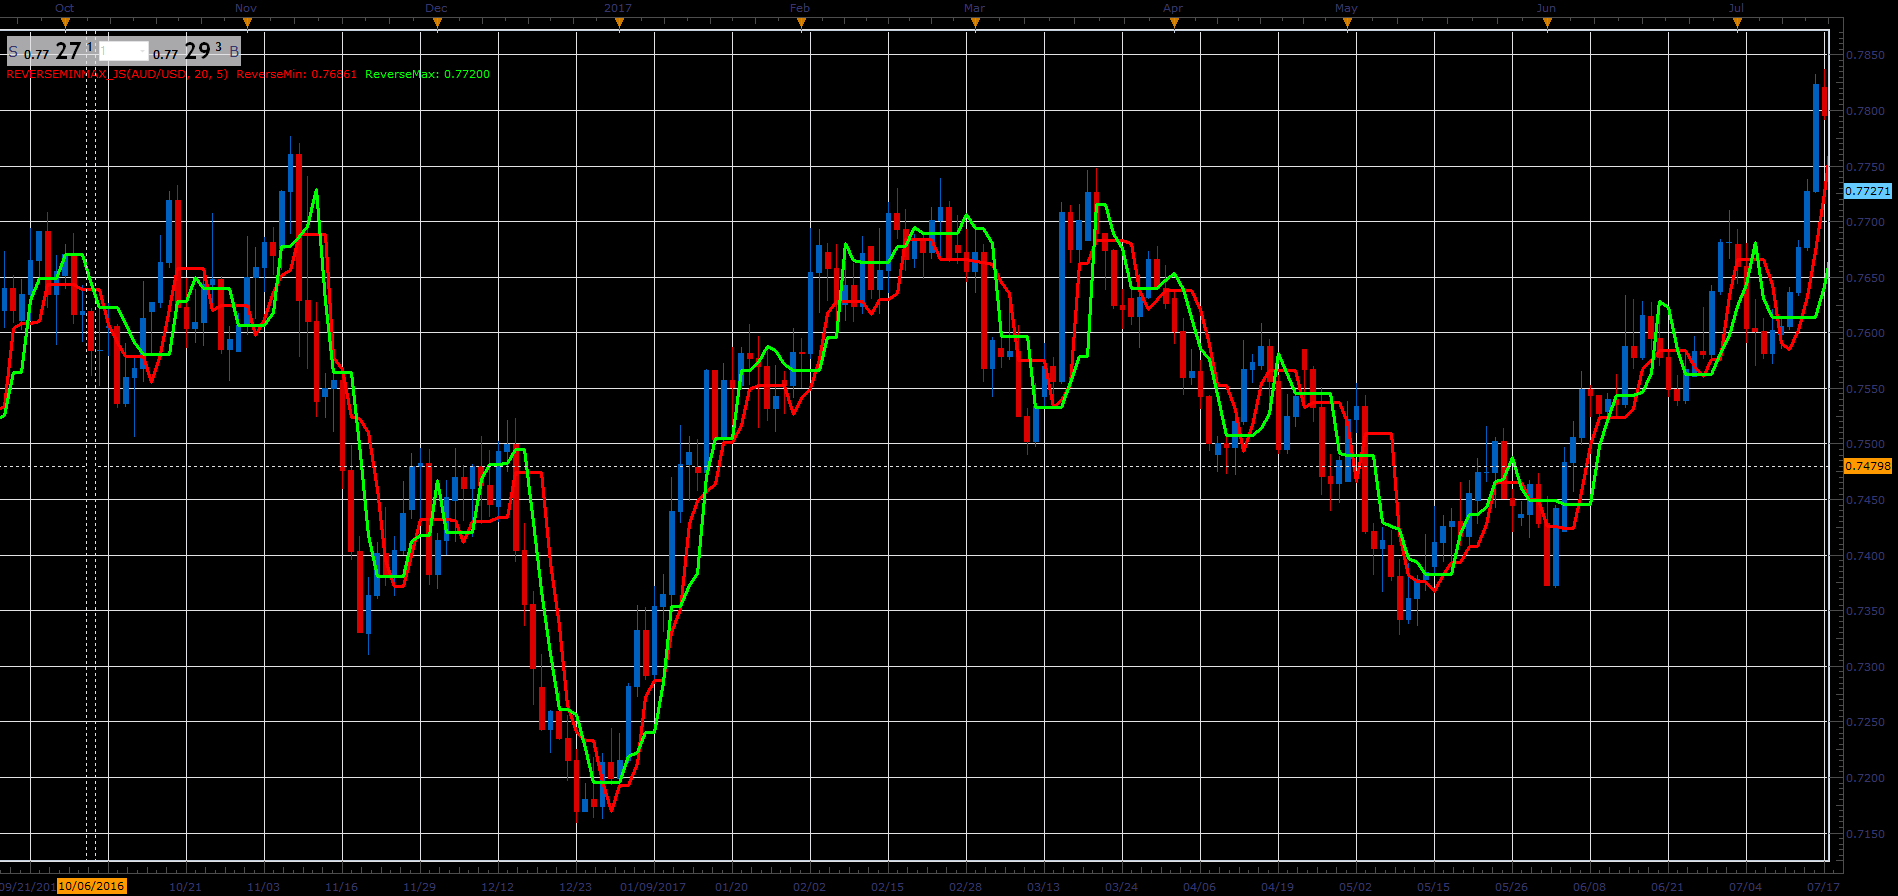Click the 01/20 date axis label
This screenshot has width=1898, height=896.
[731, 887]
